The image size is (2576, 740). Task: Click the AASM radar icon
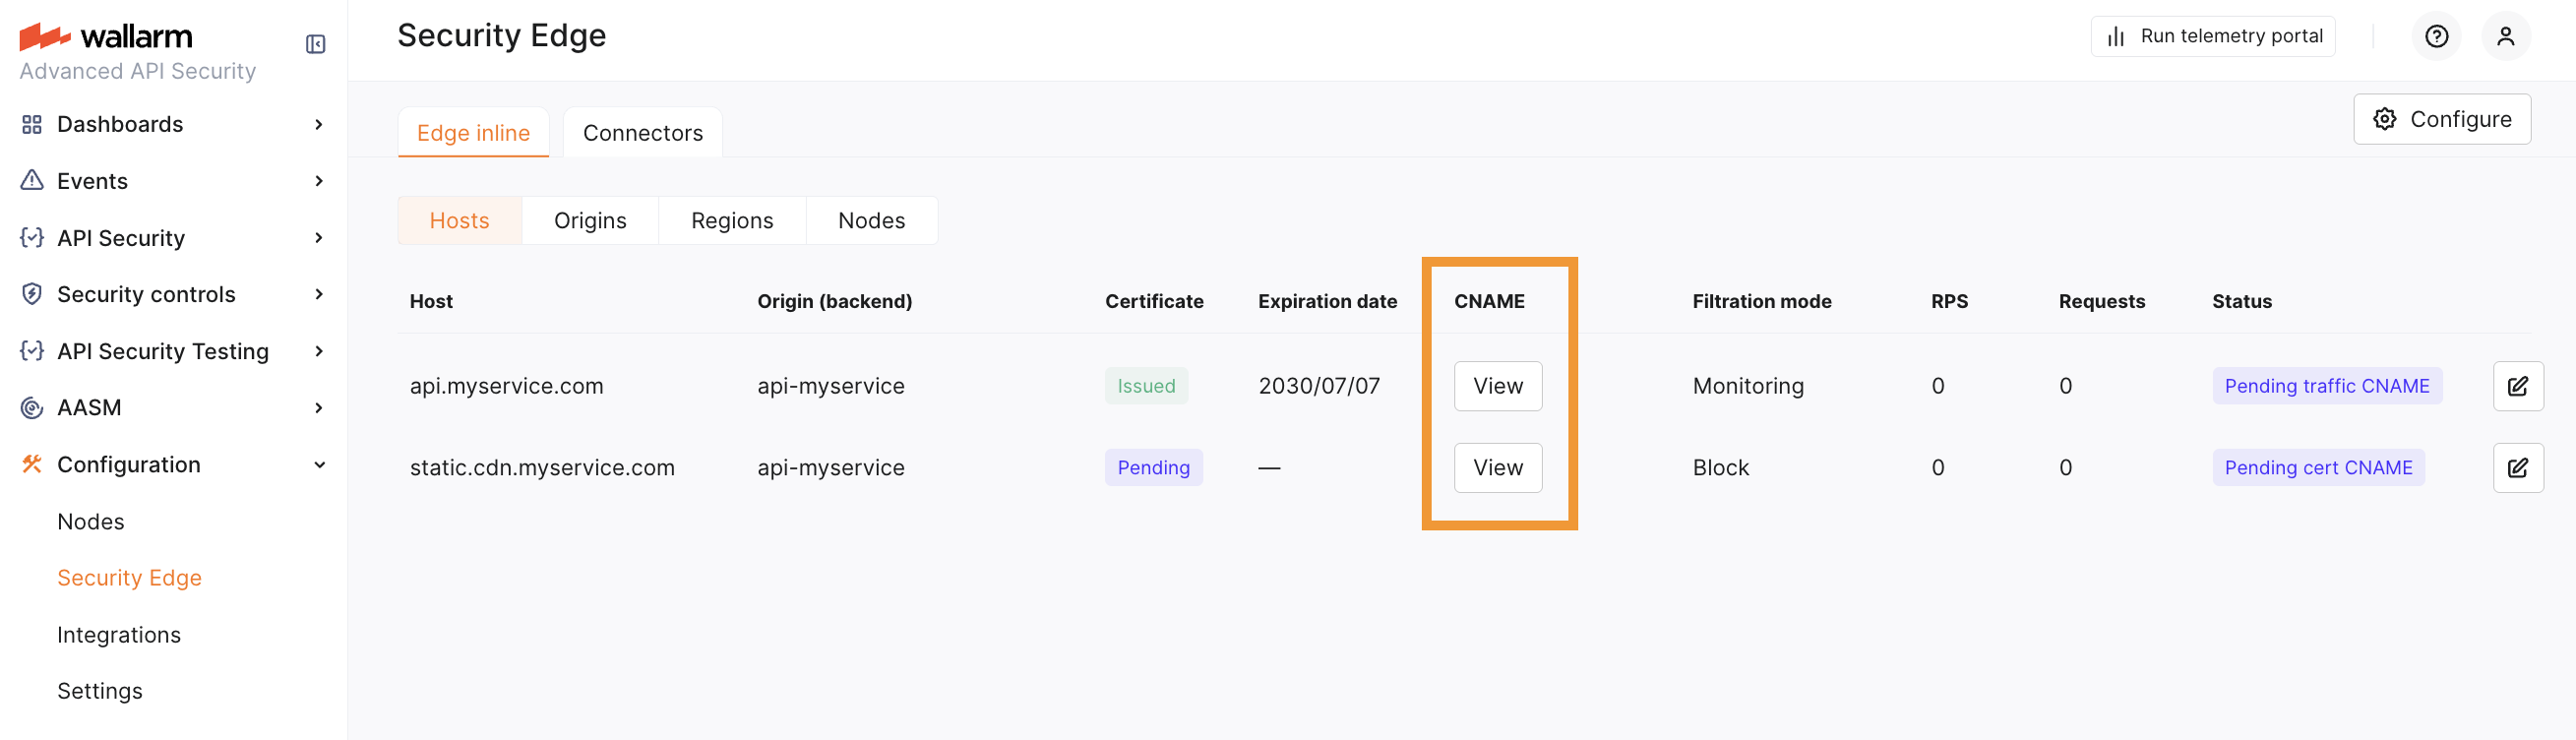pyautogui.click(x=32, y=408)
